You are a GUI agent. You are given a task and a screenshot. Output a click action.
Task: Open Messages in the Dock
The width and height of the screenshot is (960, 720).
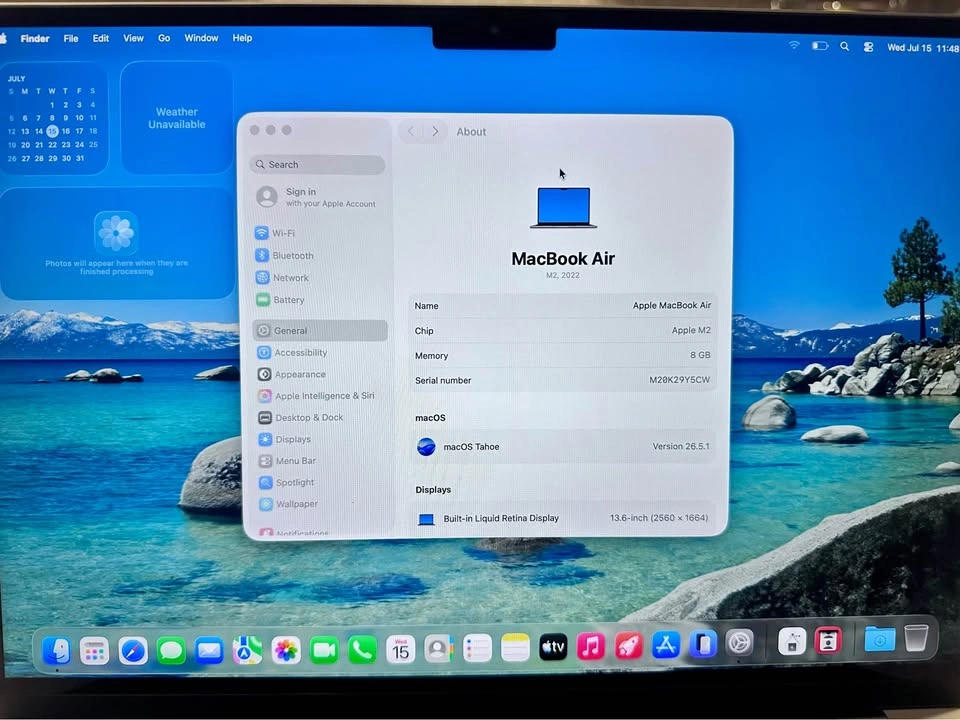tap(171, 650)
